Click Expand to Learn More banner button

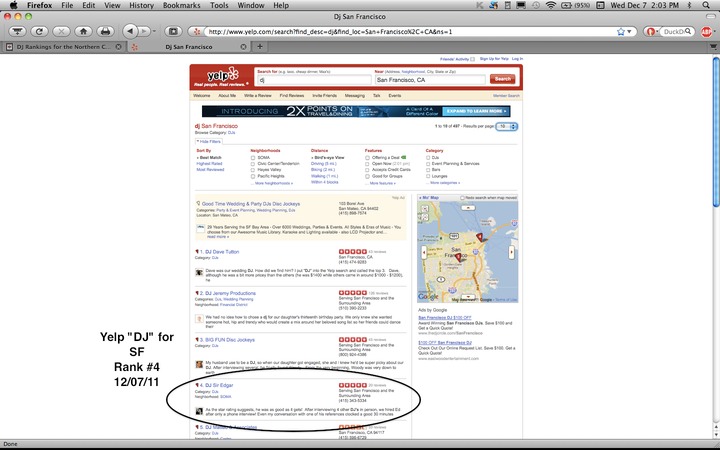476,111
